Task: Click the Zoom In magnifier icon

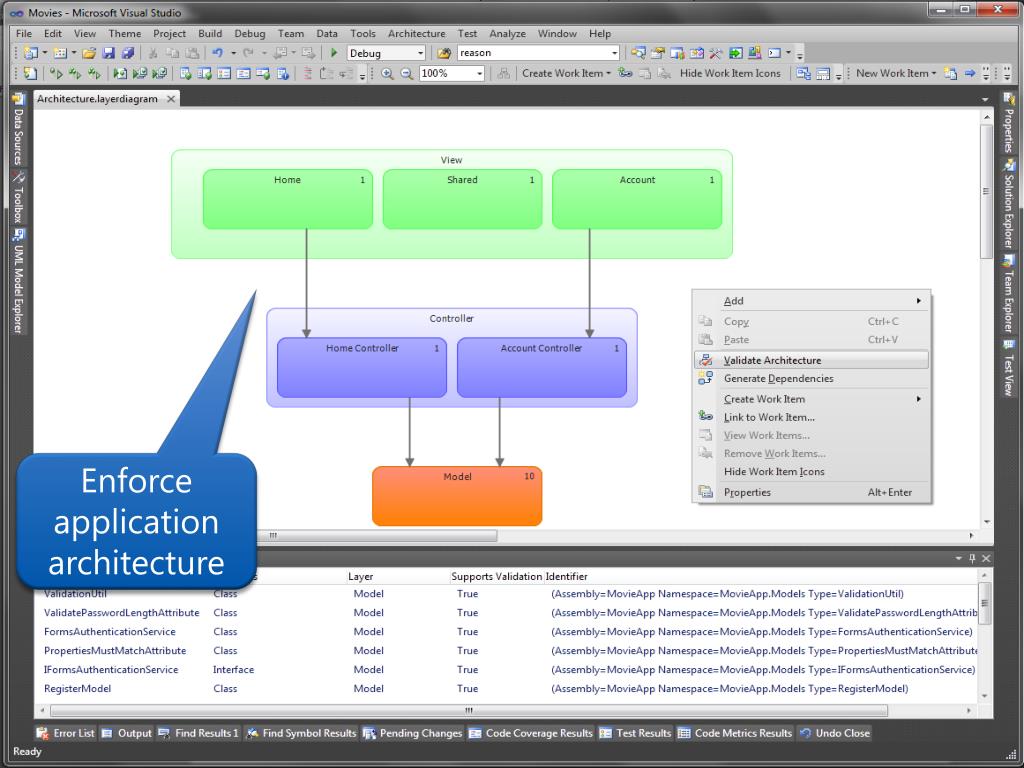Action: tap(387, 73)
